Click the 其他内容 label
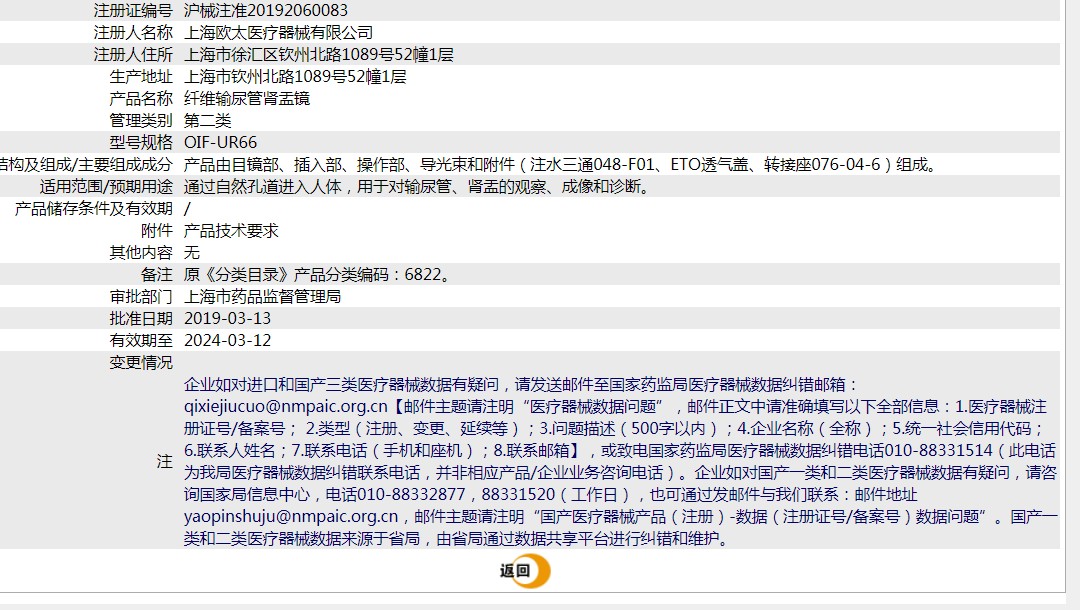The width and height of the screenshot is (1080, 610). point(141,253)
